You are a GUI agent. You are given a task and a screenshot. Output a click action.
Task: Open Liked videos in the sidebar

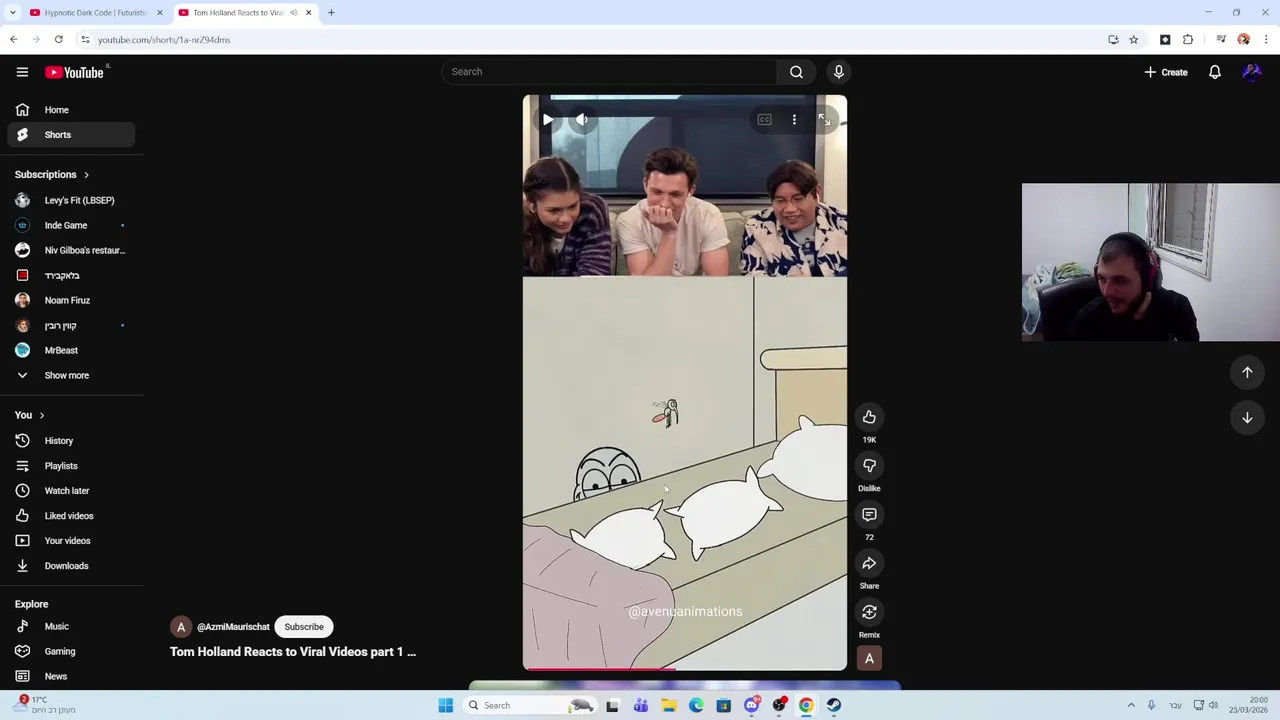(71, 516)
